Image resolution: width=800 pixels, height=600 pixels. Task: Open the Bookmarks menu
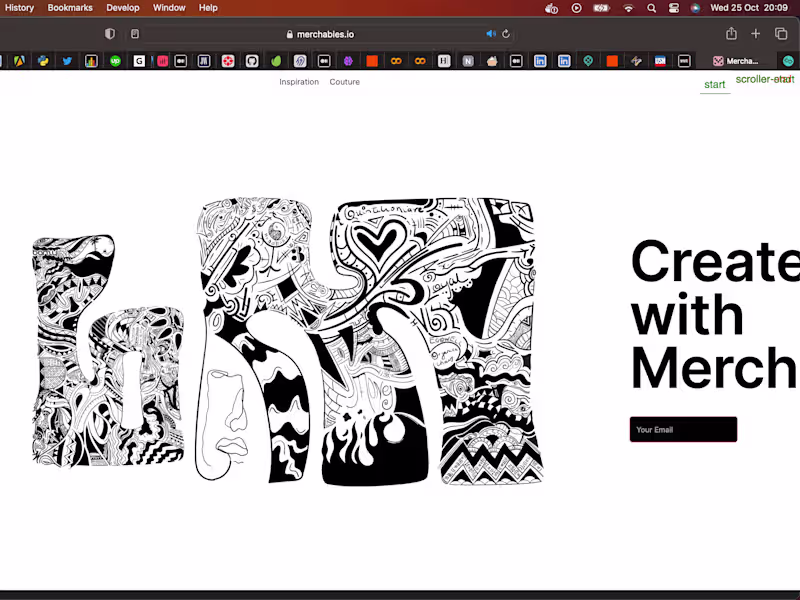point(70,8)
